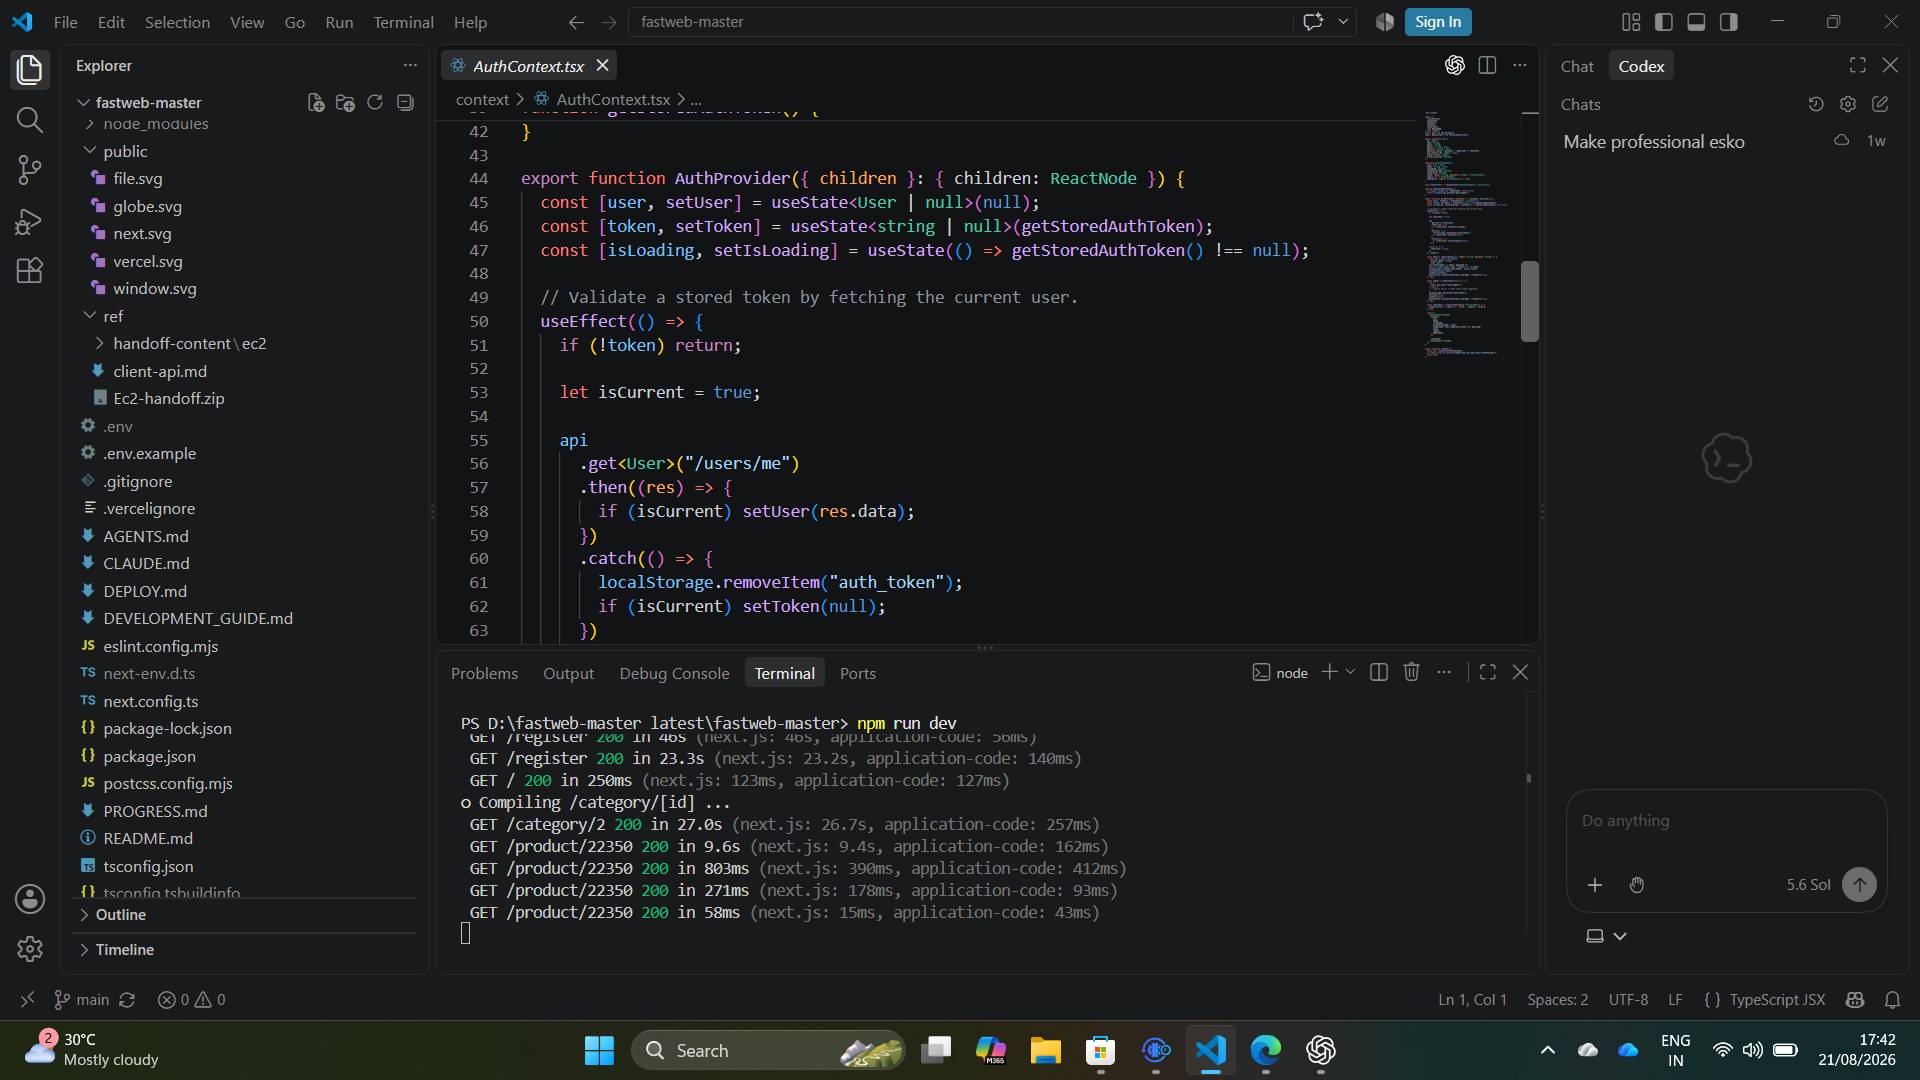The width and height of the screenshot is (1920, 1080).
Task: Open the Extensions view
Action: tap(30, 271)
